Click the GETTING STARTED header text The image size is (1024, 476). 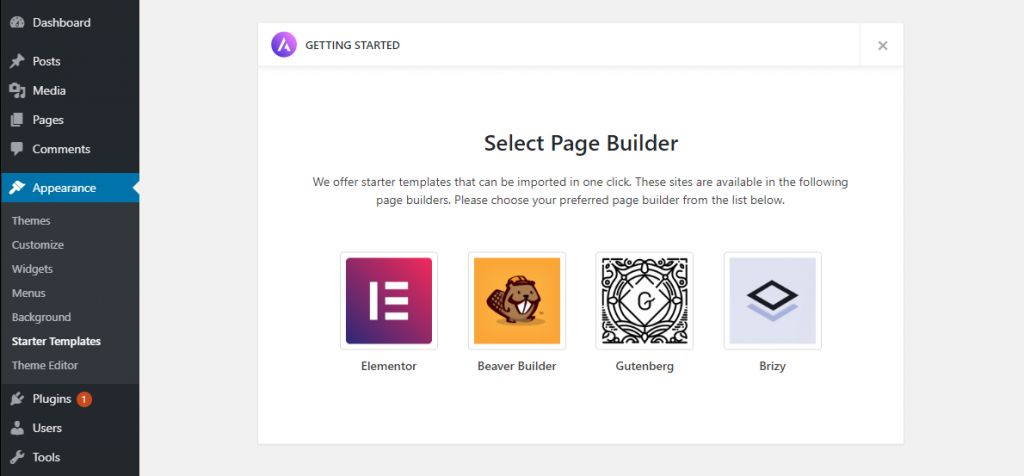click(353, 45)
